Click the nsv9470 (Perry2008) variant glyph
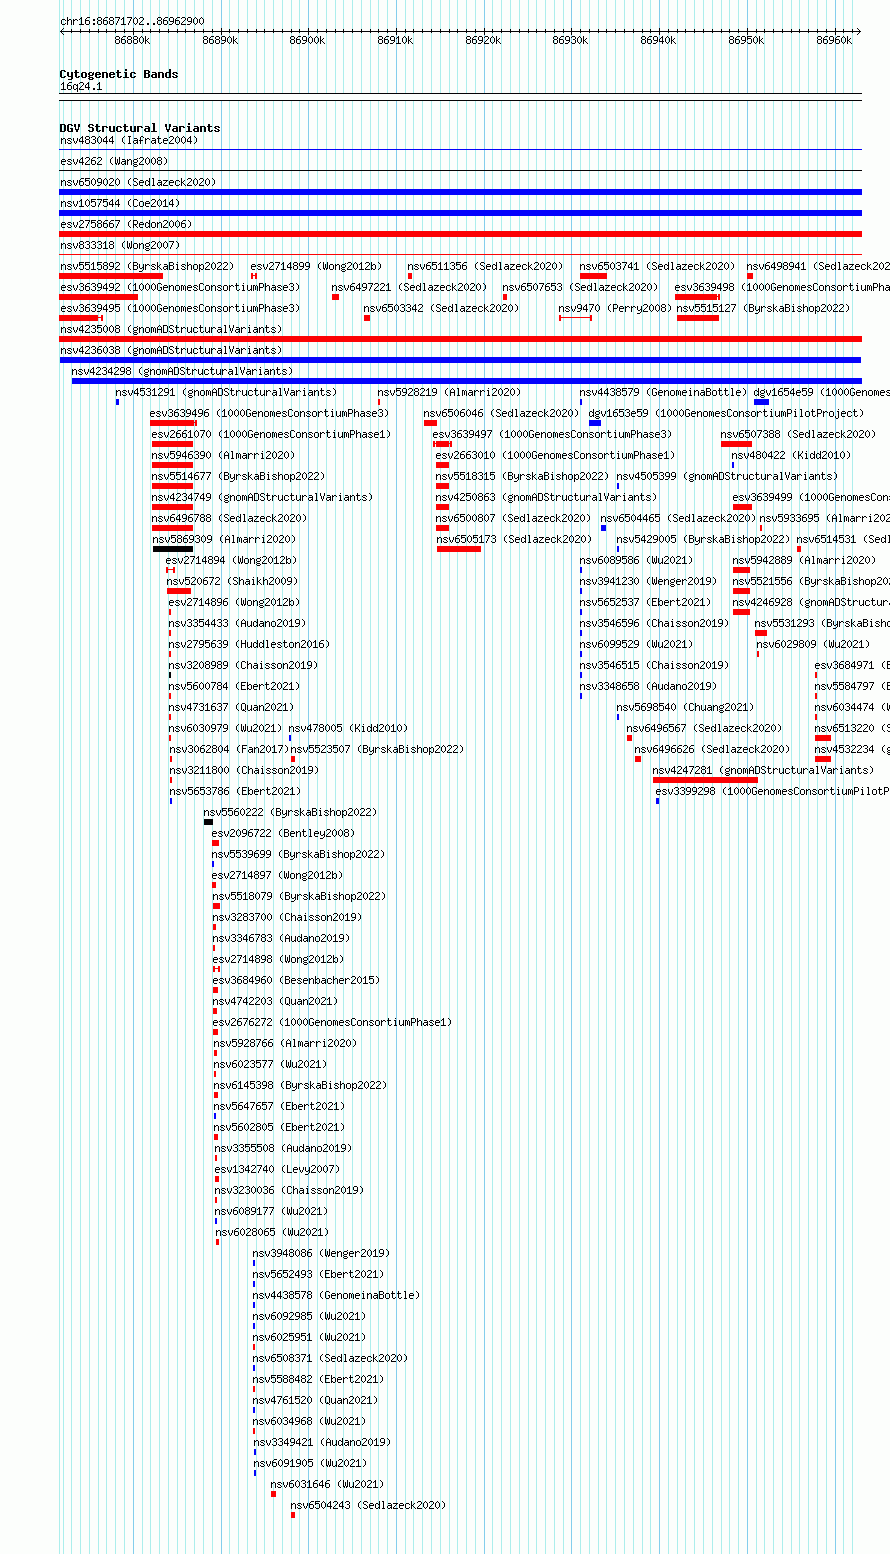890x1554 pixels. [575, 318]
